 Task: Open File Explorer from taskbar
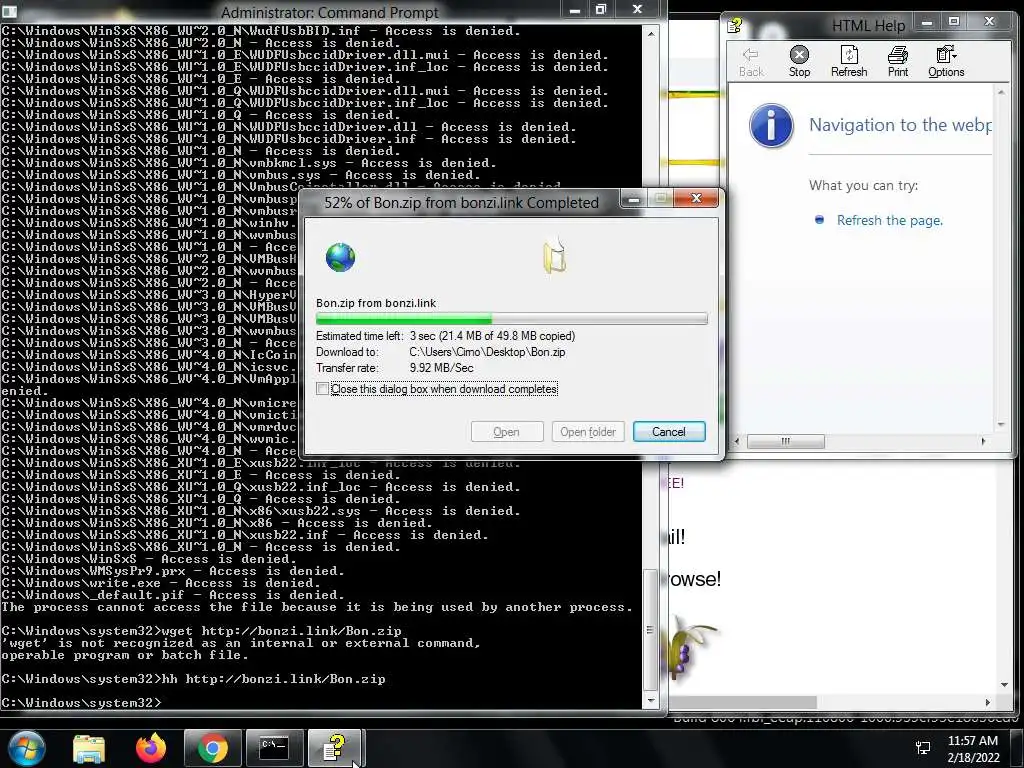(x=89, y=748)
